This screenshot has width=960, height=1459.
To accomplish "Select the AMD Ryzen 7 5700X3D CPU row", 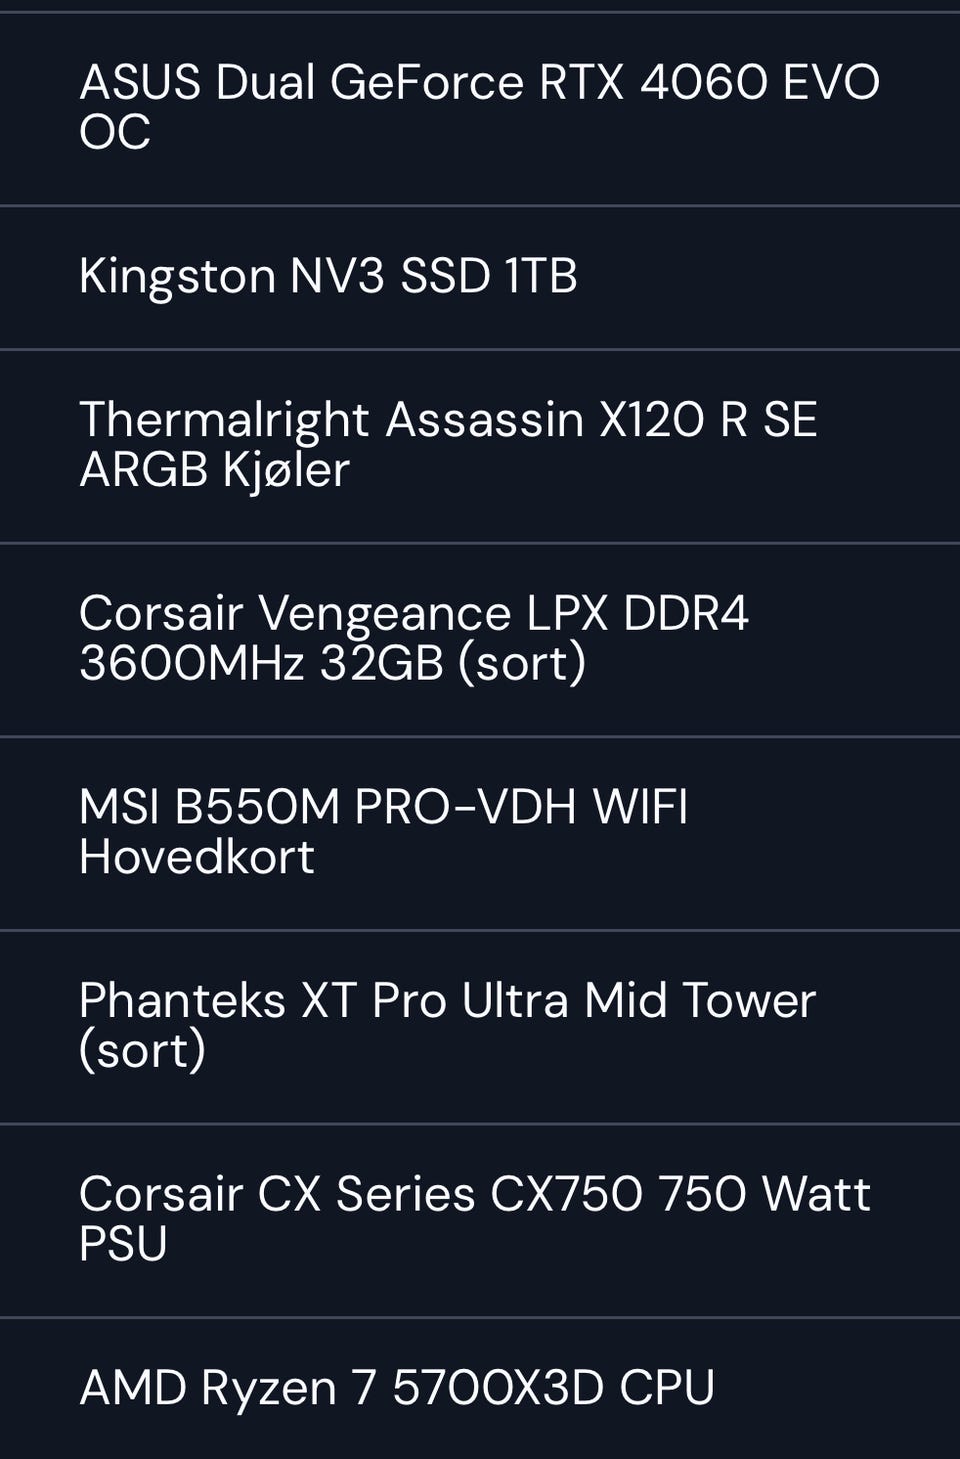I will coord(480,1389).
